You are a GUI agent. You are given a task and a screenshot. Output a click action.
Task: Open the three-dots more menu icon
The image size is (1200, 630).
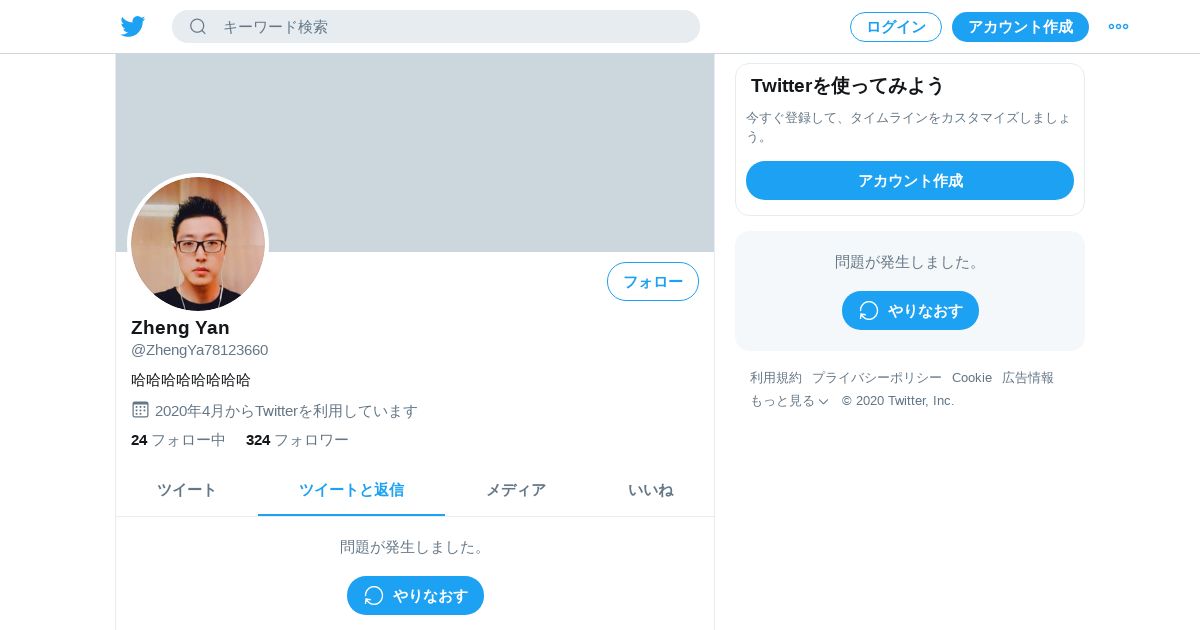click(1118, 27)
